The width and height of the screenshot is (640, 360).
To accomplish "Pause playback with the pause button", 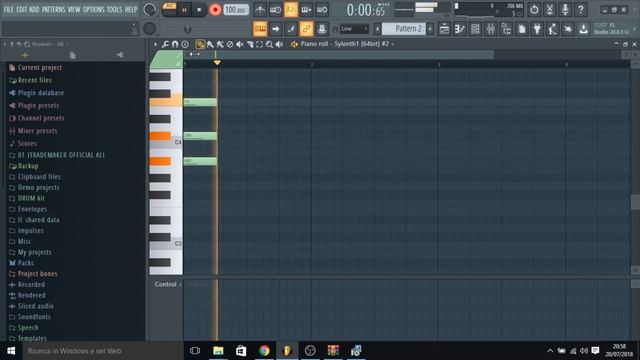I will point(184,10).
